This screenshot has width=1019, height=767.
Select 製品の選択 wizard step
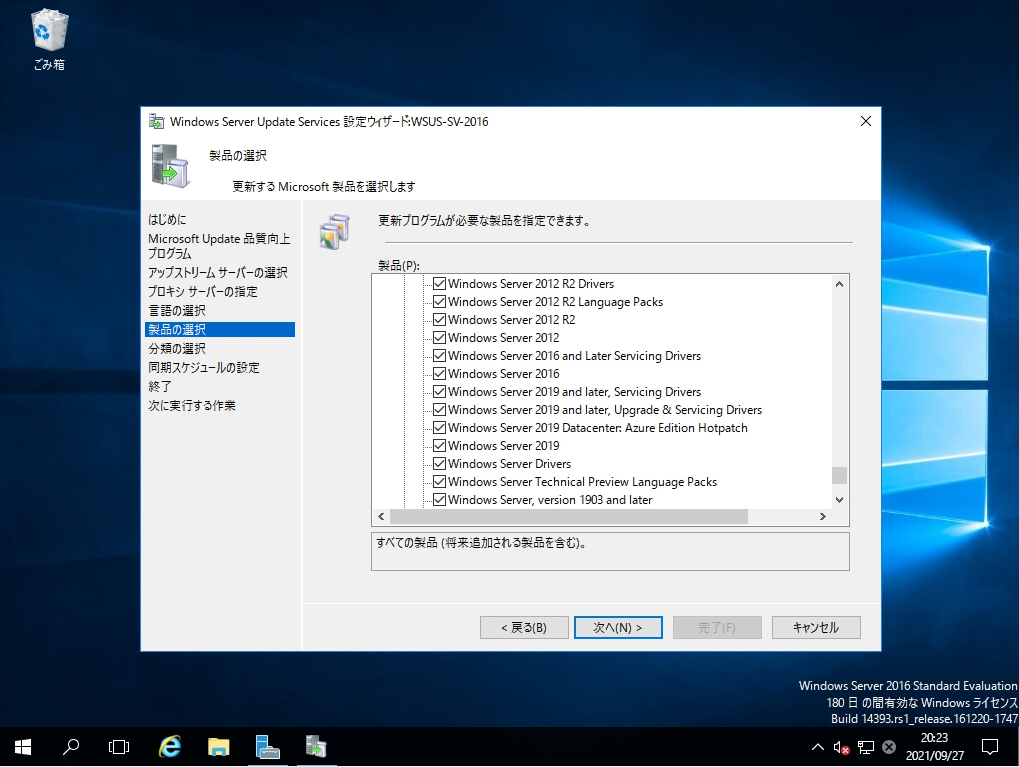tap(220, 330)
